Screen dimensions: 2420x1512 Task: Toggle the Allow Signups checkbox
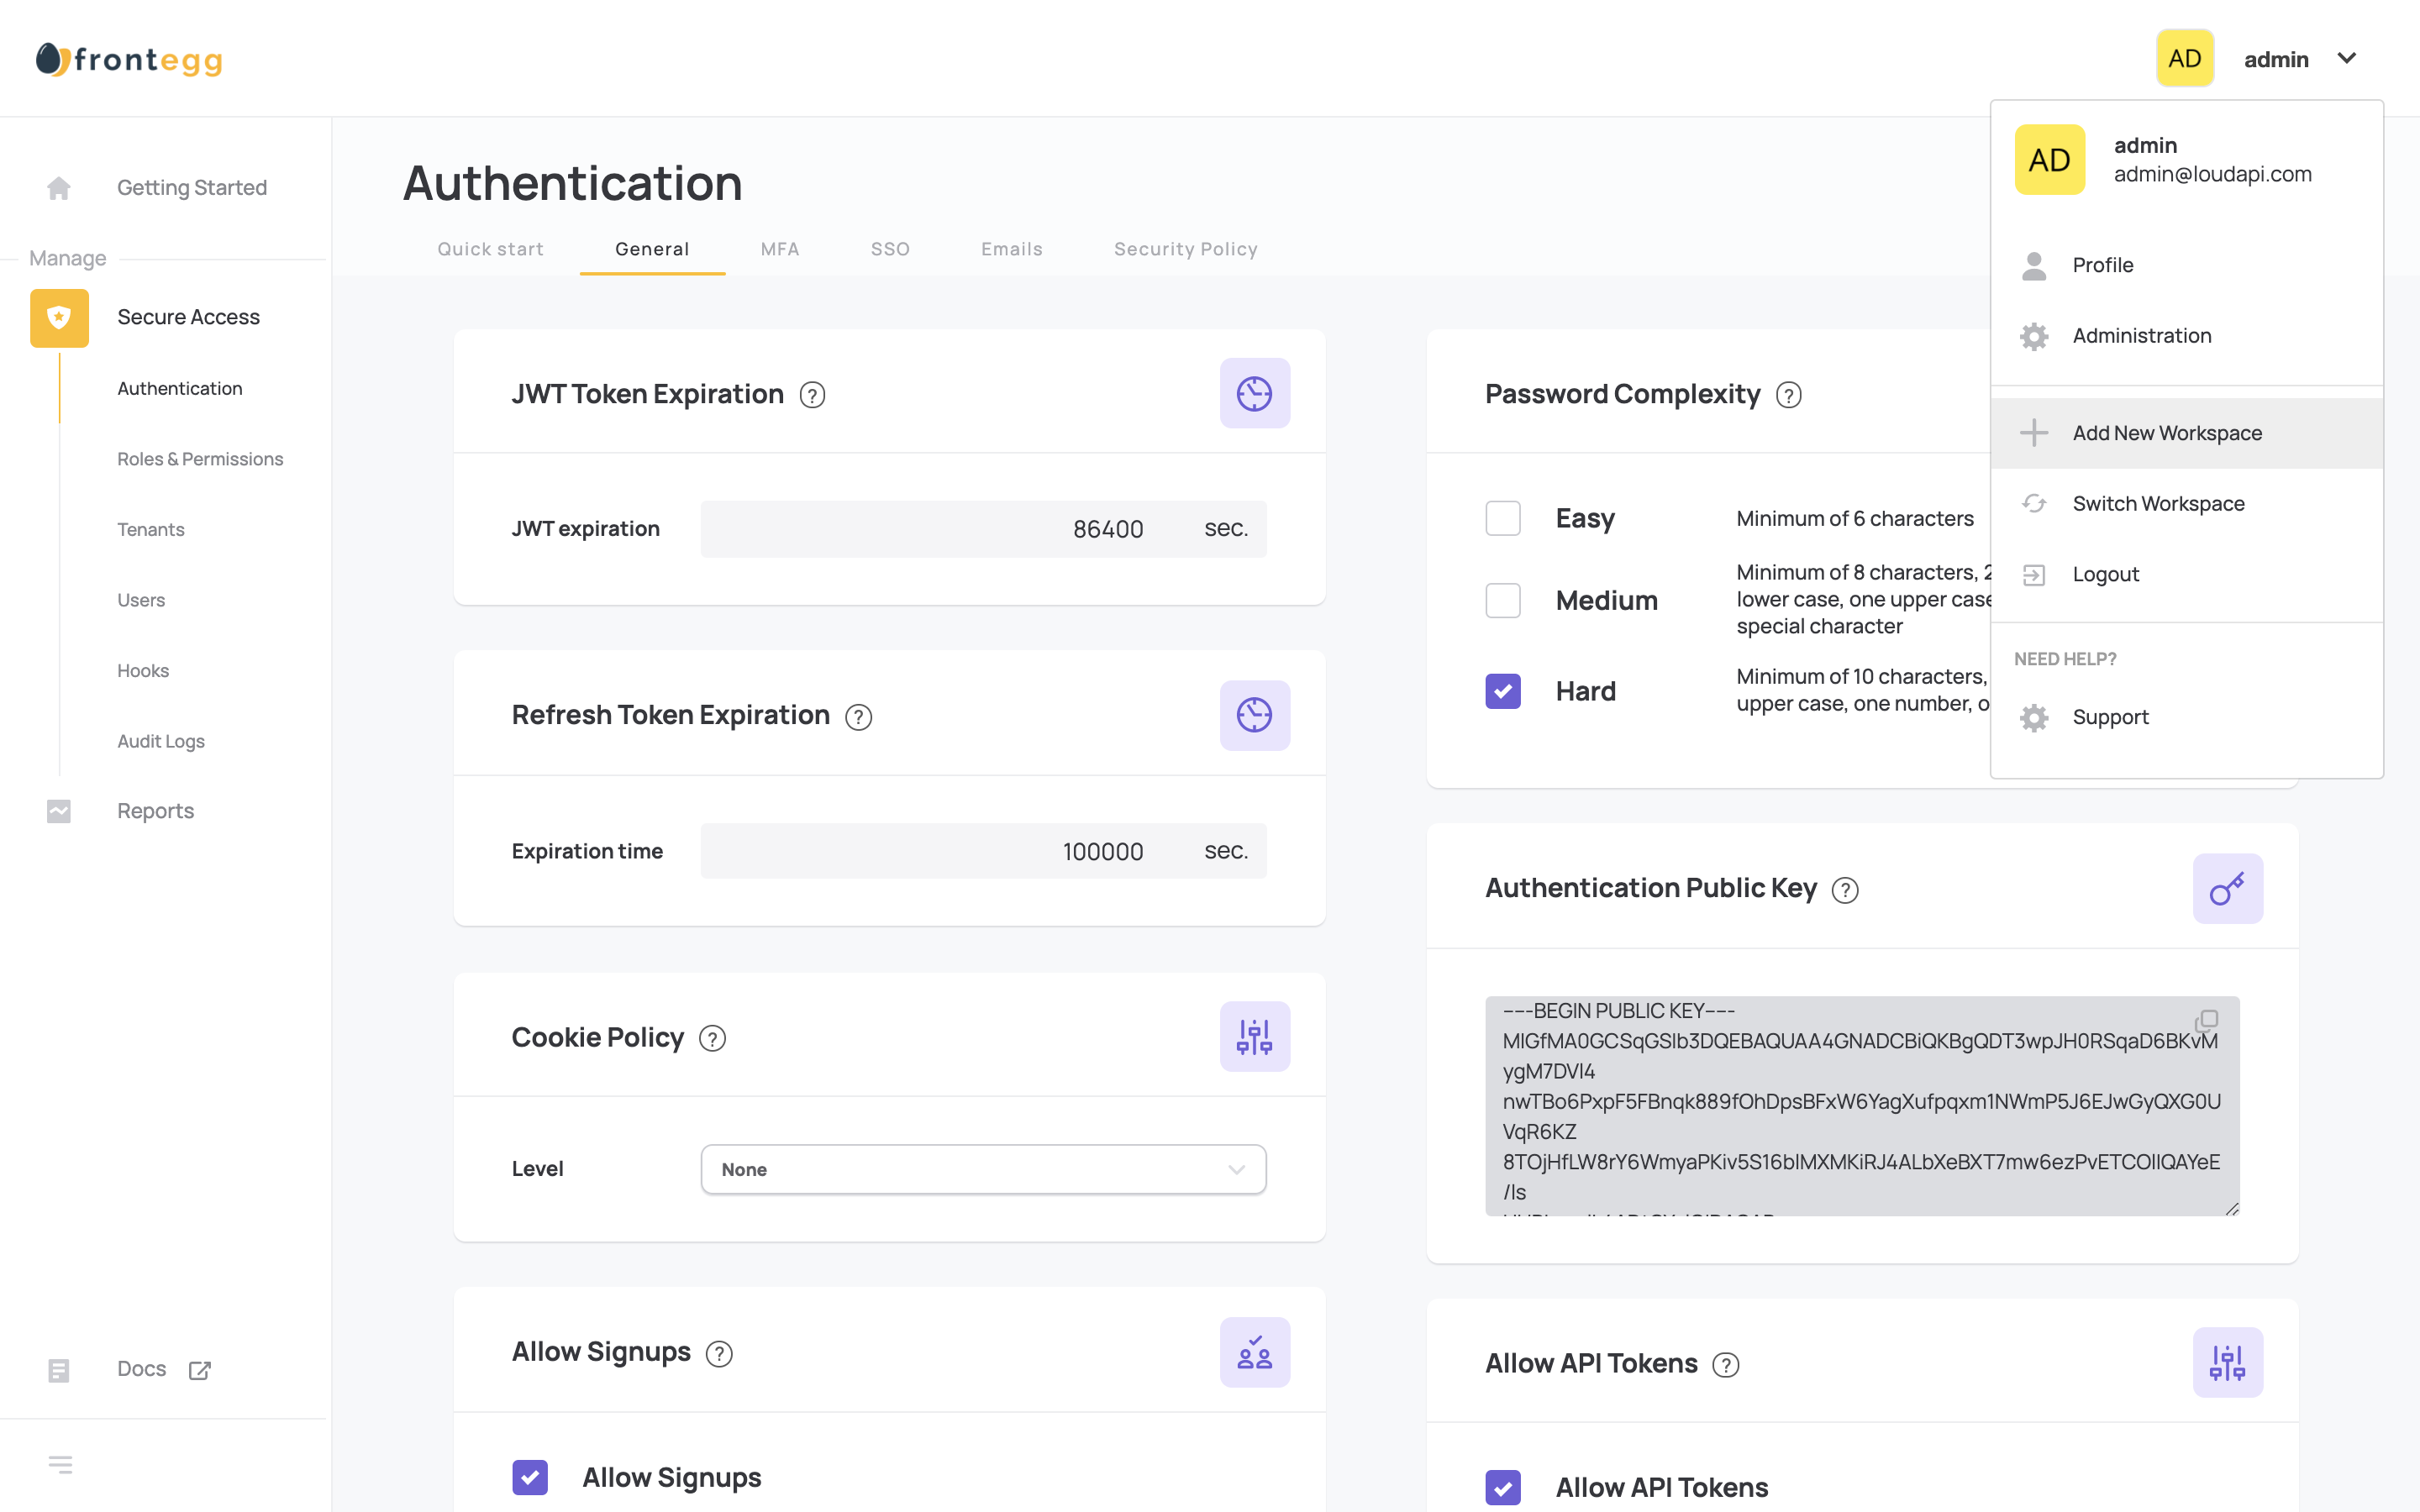(x=530, y=1477)
